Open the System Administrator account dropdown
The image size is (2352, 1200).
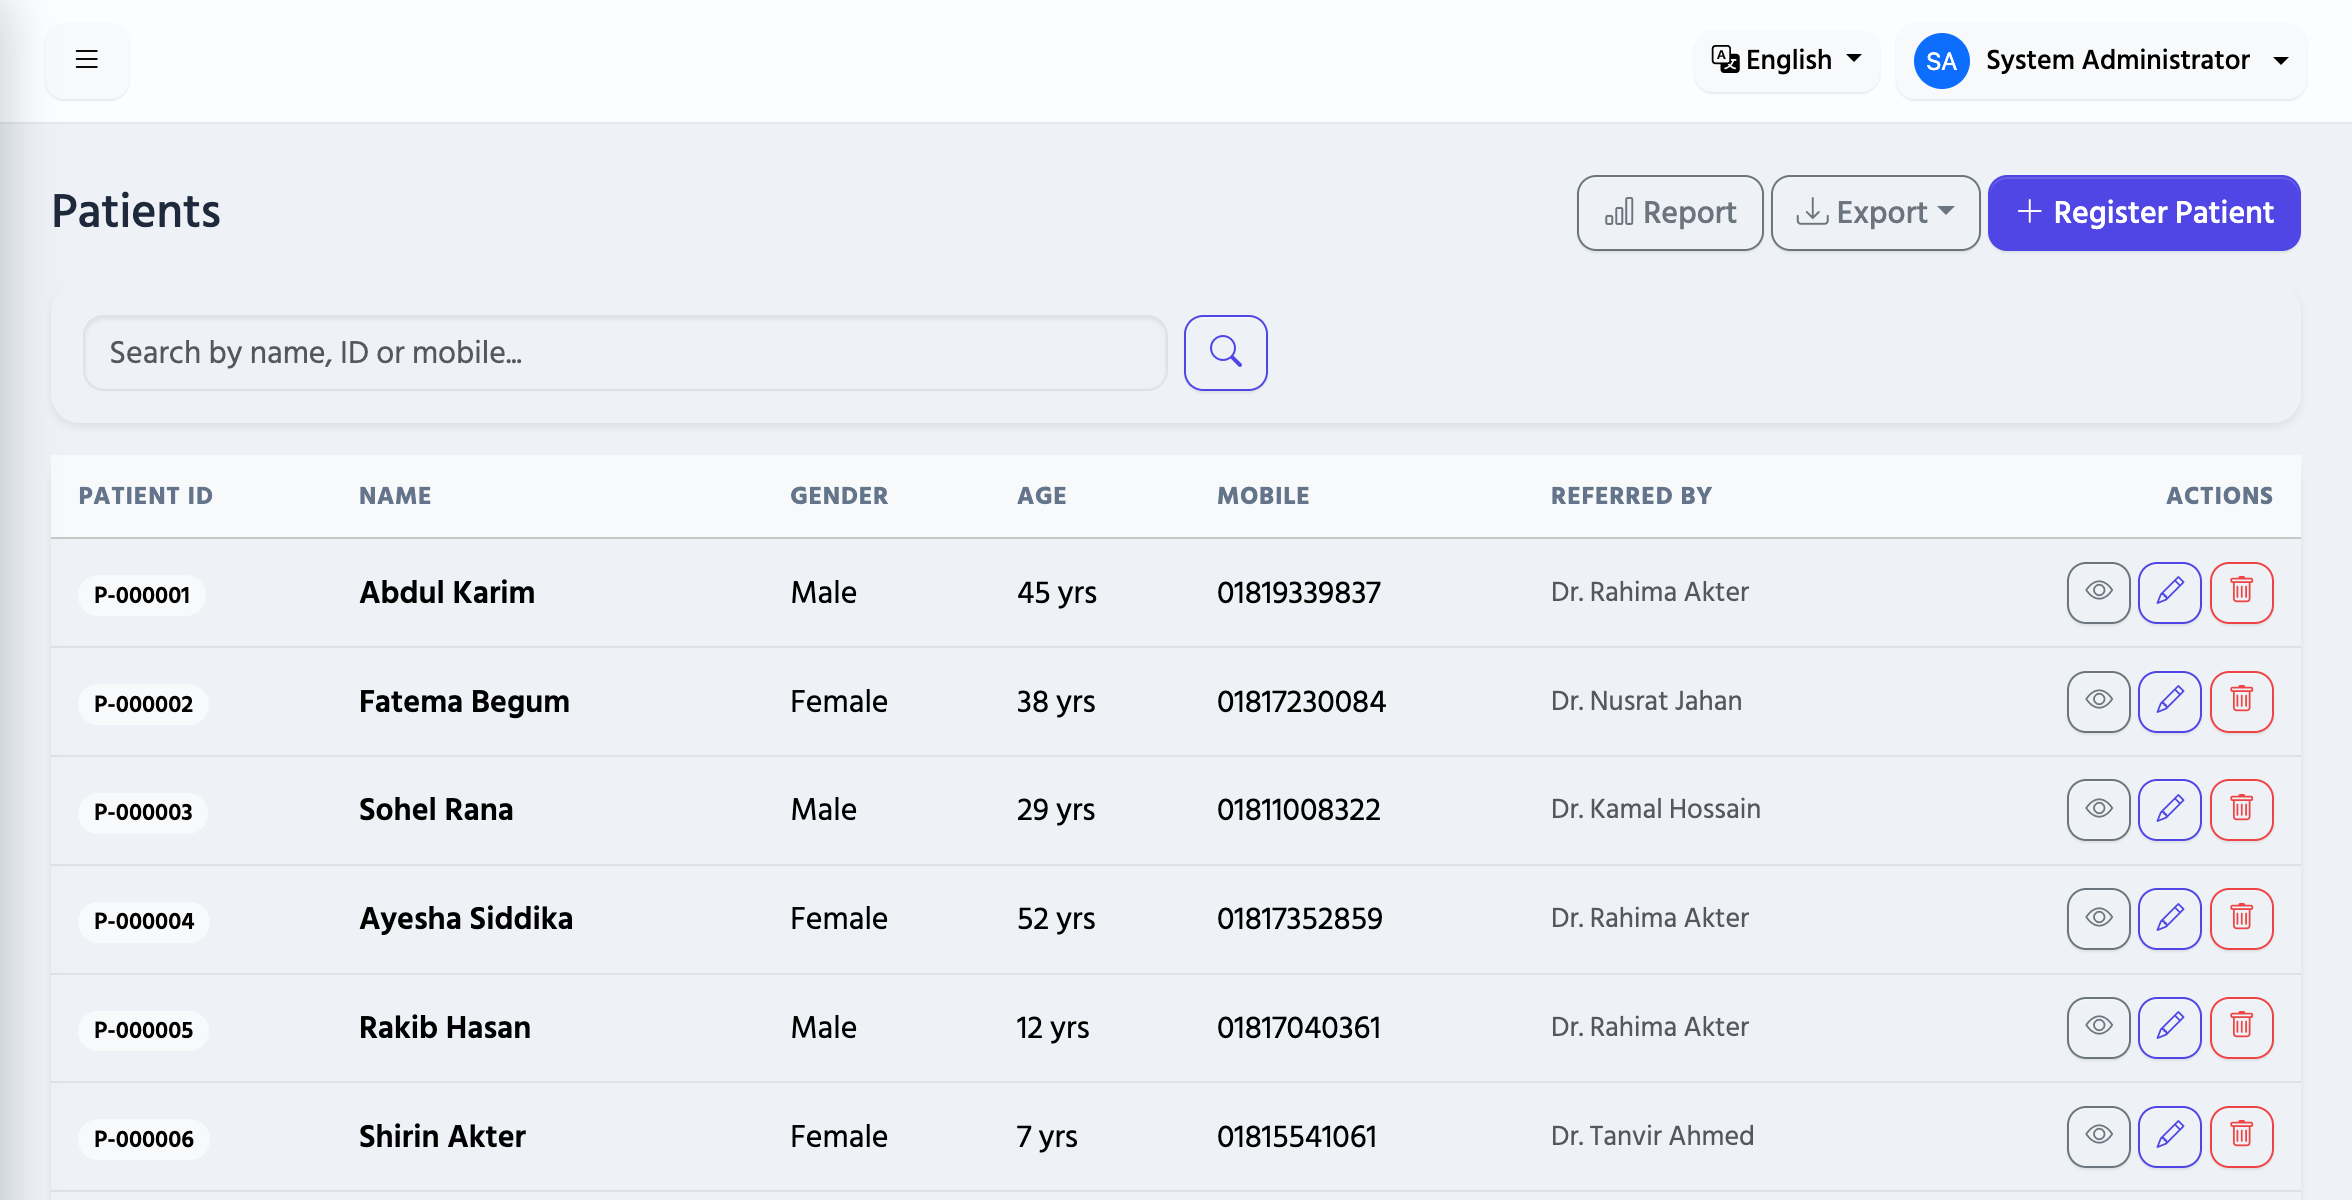pos(2101,61)
